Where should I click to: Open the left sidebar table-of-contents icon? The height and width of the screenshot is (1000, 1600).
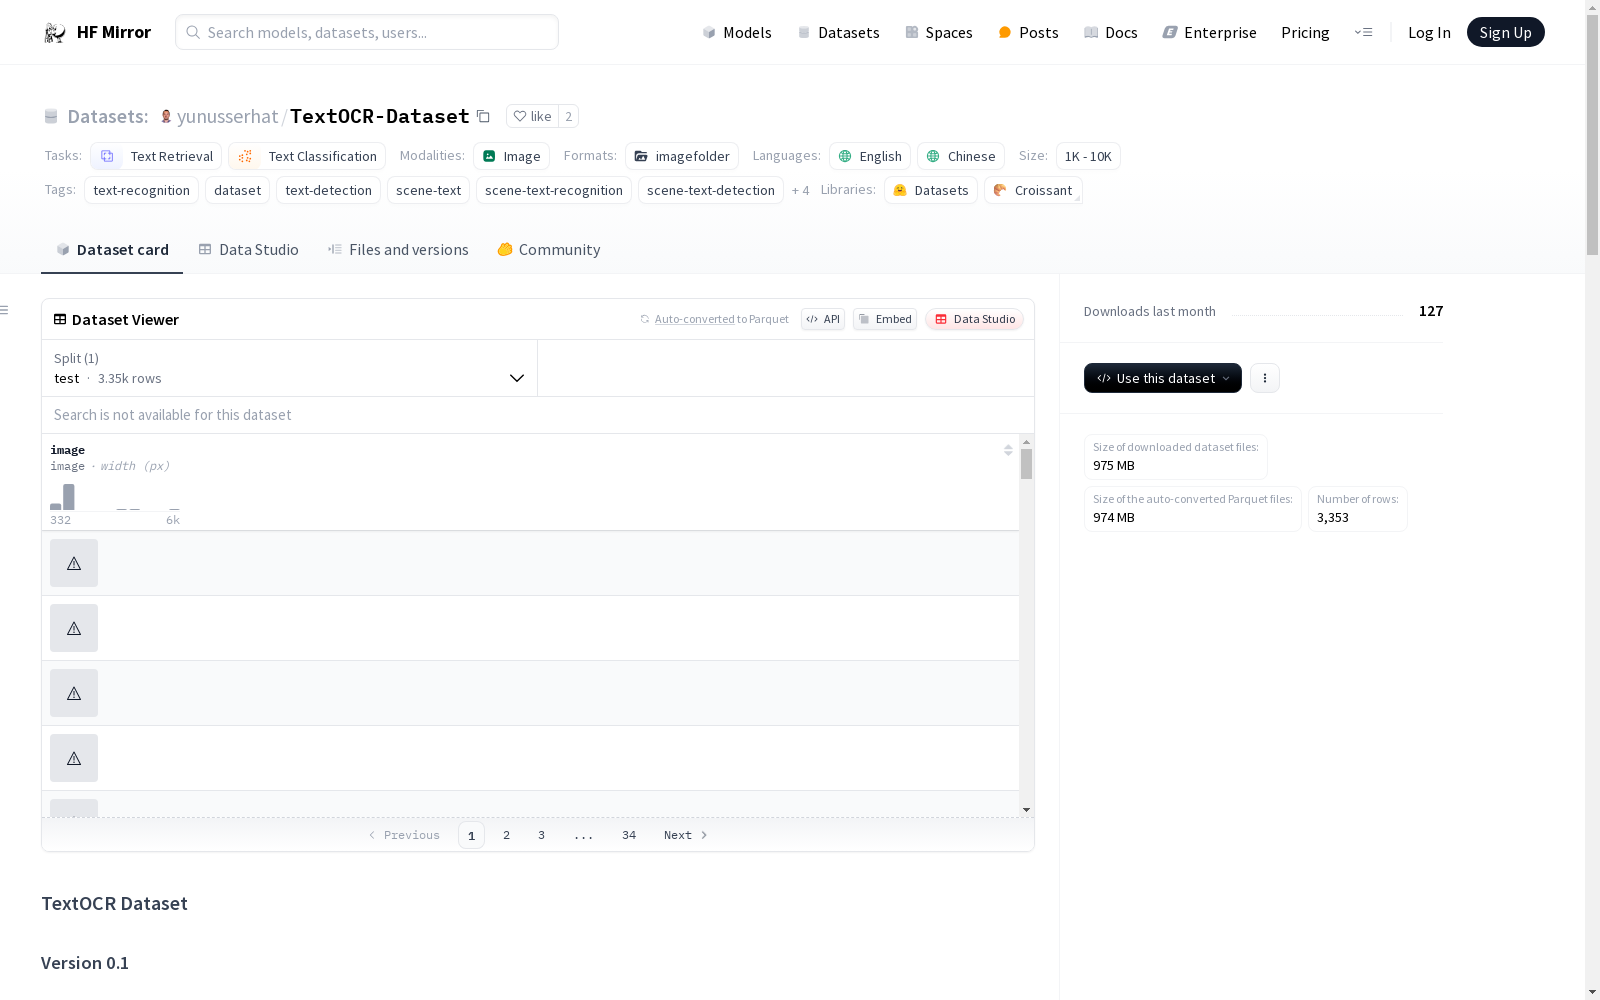[4, 310]
